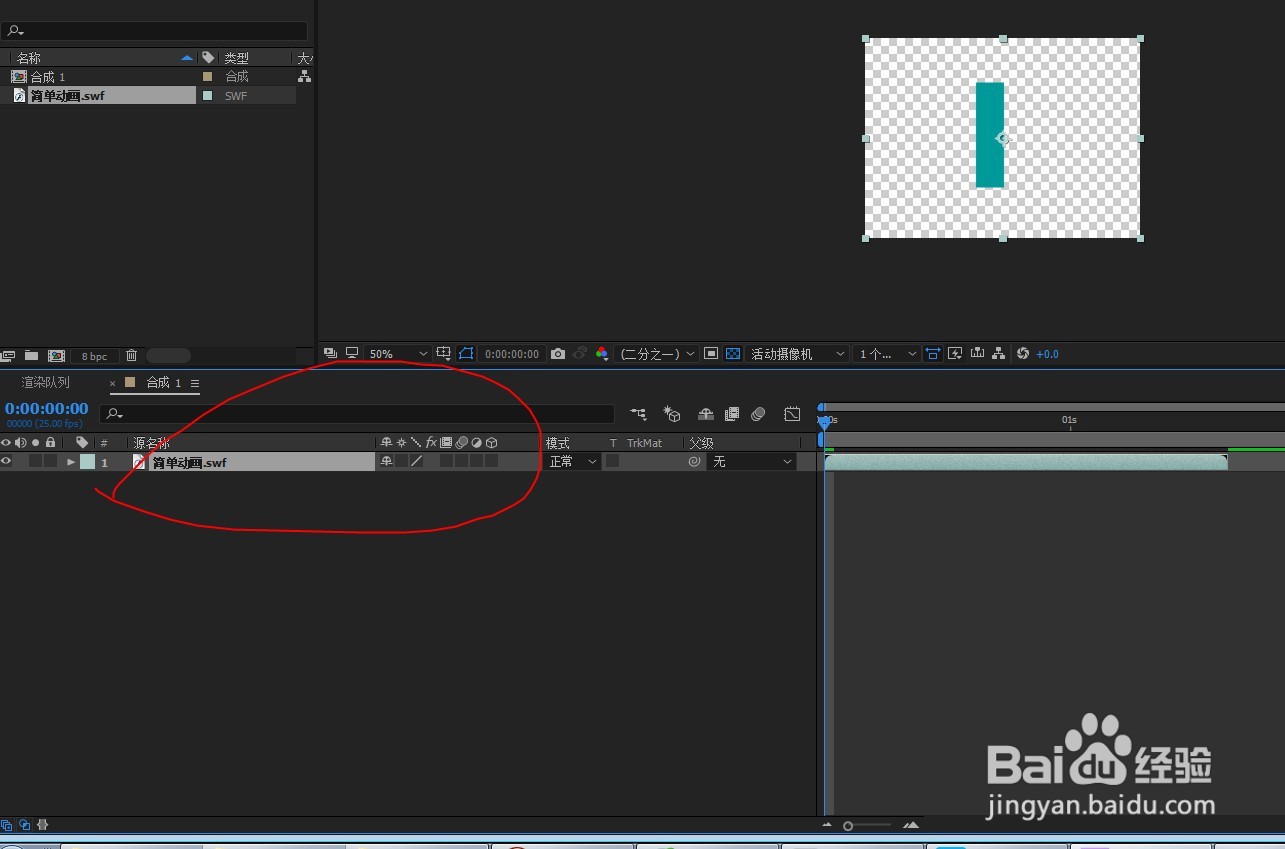Open the blend mode 正常 selector
The image size is (1285, 849).
click(x=570, y=461)
